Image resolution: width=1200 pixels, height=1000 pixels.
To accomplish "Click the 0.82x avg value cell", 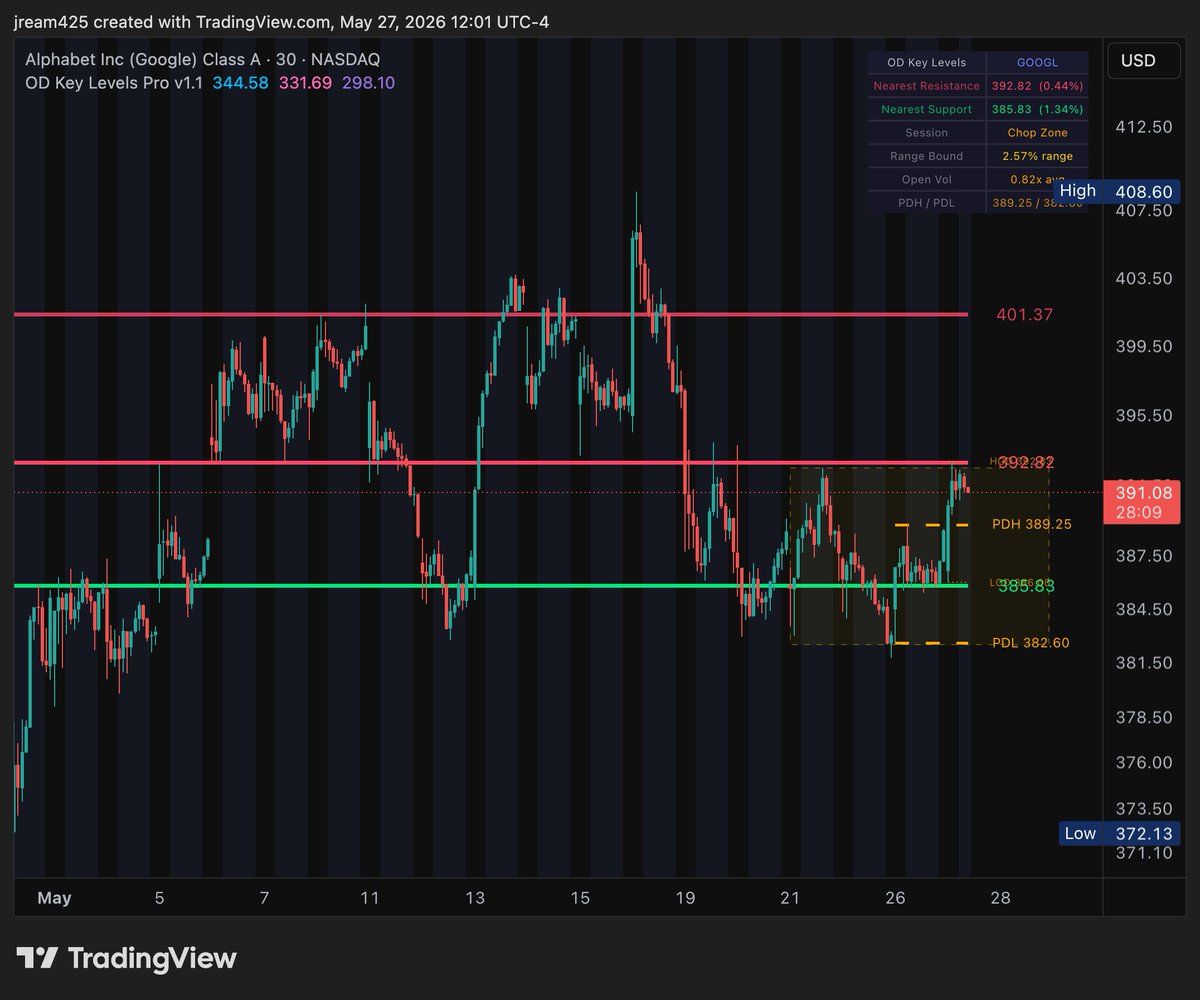I will [1037, 180].
